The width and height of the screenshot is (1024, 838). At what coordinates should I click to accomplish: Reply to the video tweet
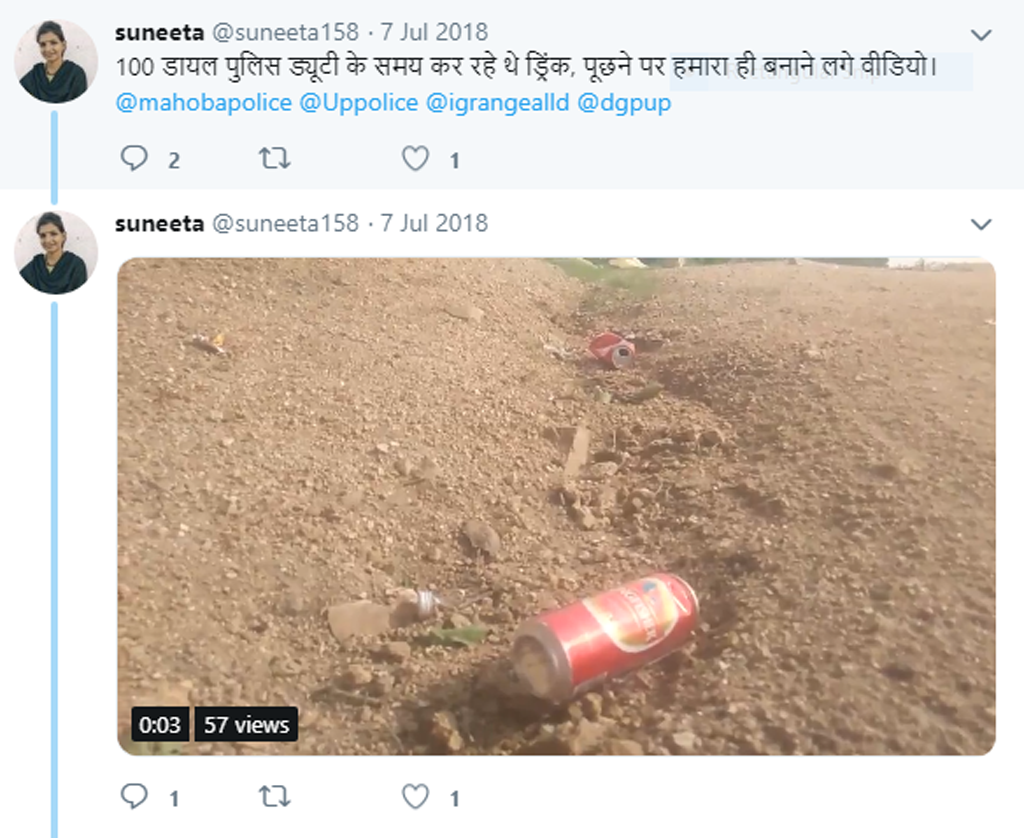click(134, 797)
